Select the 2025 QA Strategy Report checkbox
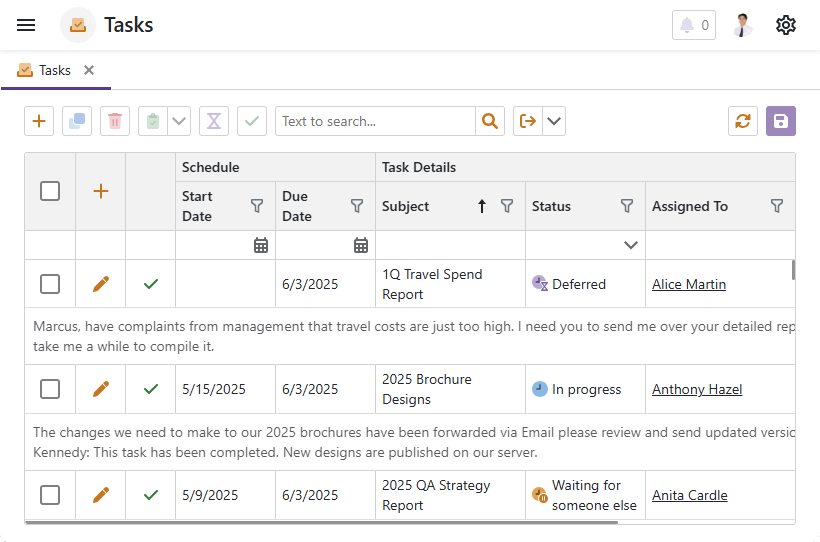This screenshot has width=820, height=542. [50, 495]
